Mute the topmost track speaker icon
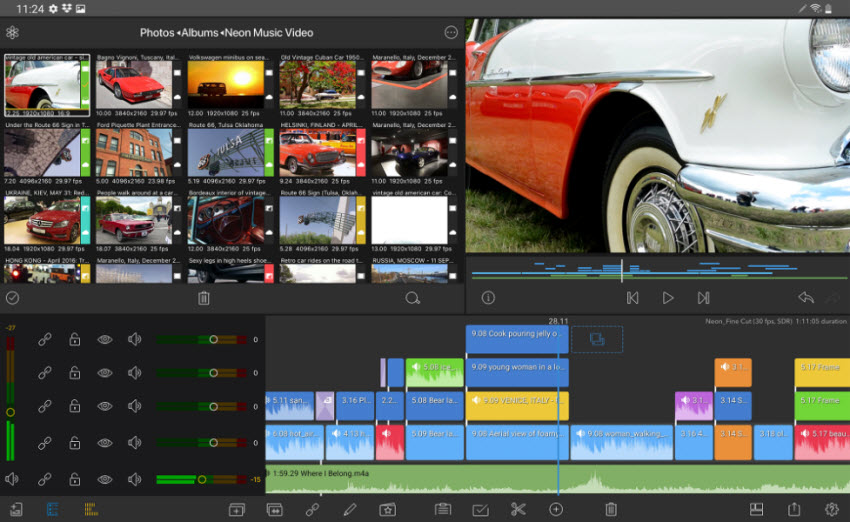Viewport: 850px width, 522px height. 134,339
